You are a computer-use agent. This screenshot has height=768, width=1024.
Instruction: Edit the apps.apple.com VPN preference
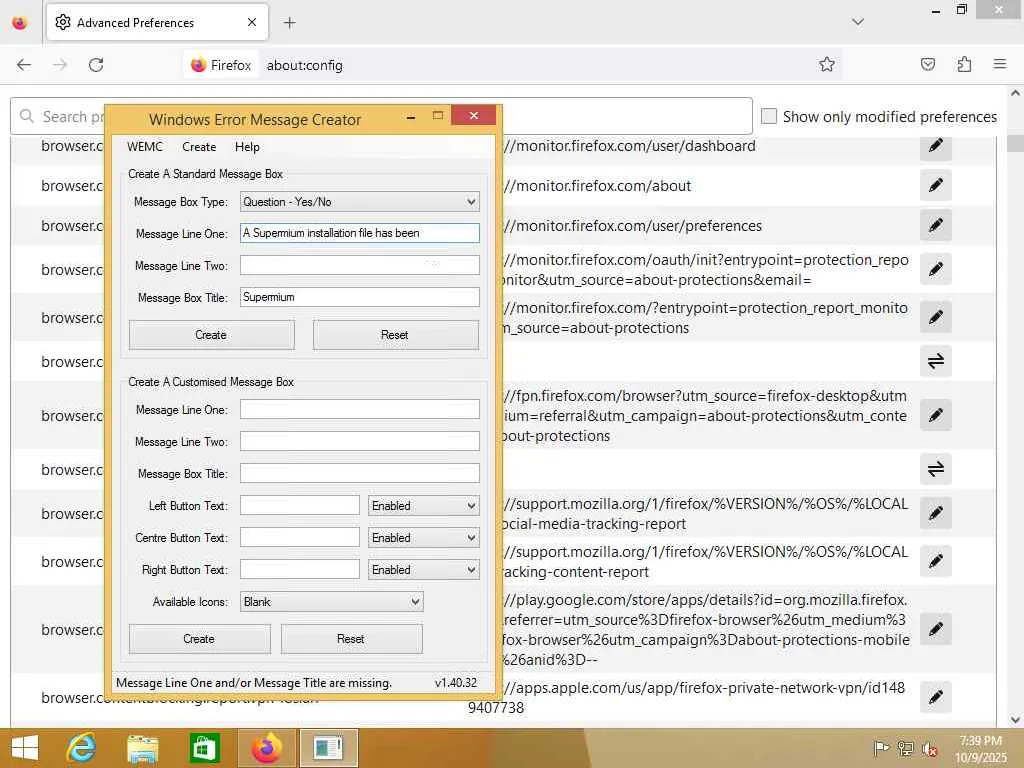(935, 697)
